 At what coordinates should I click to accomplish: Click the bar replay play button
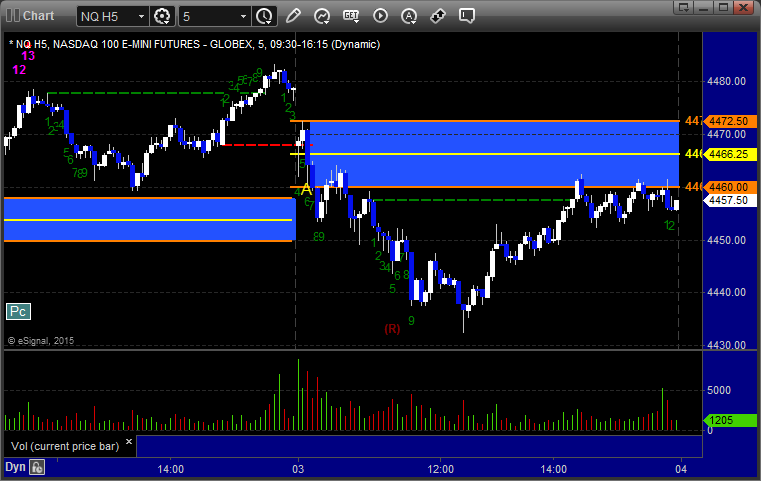[380, 16]
